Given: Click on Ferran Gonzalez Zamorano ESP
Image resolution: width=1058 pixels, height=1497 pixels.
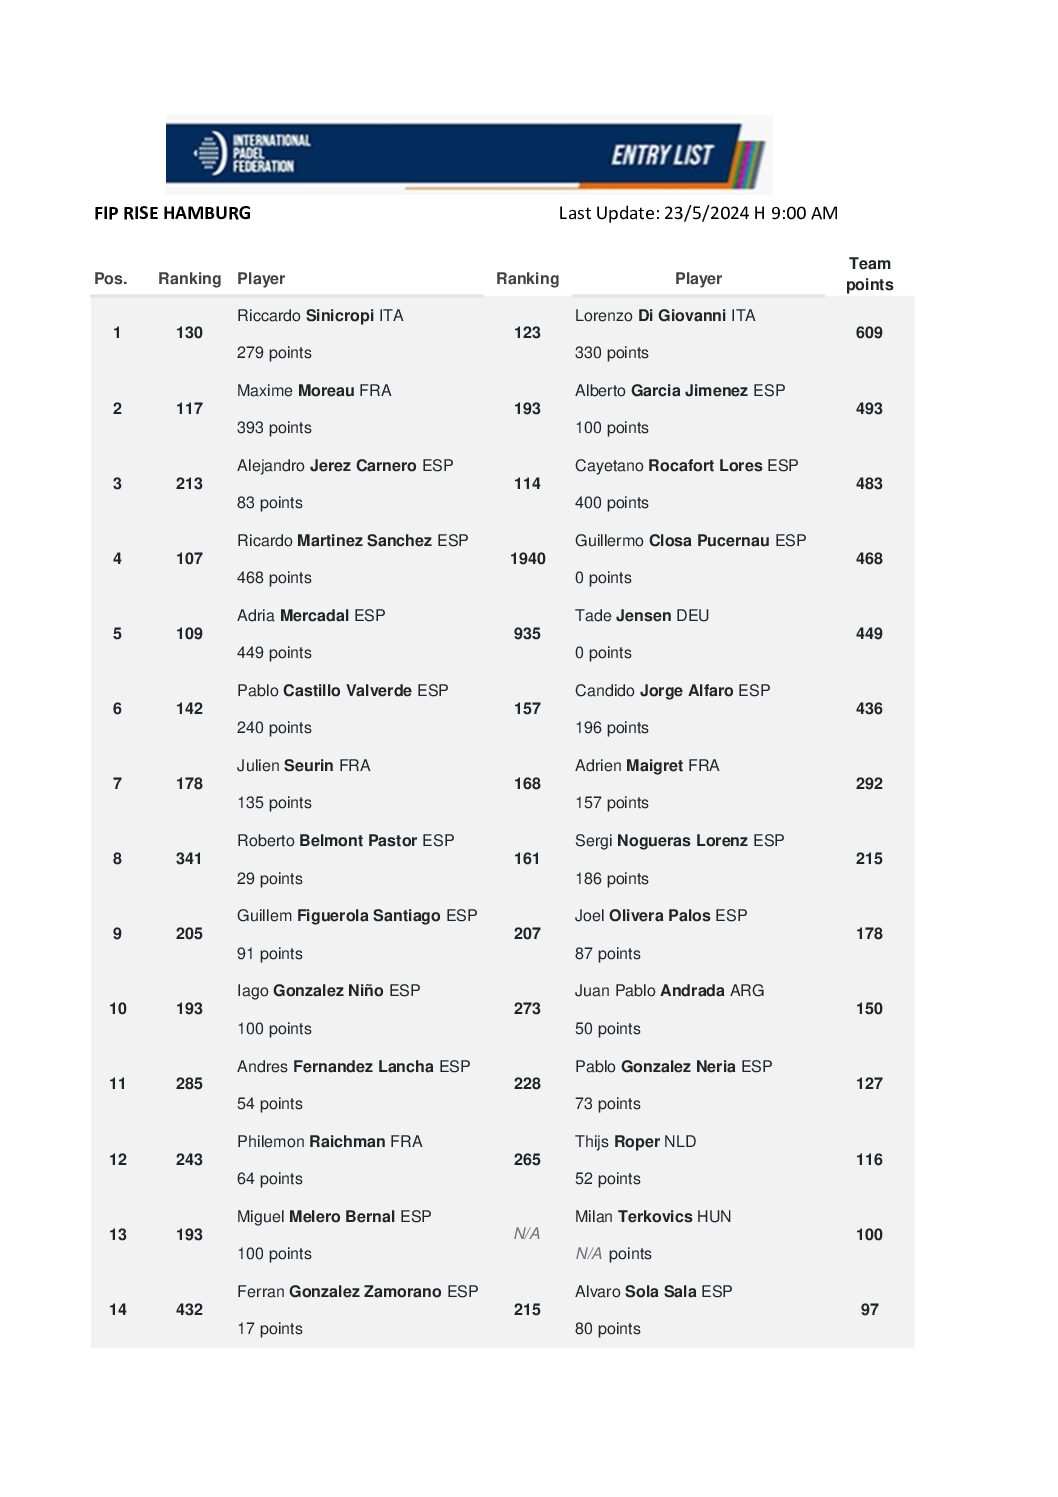Looking at the screenshot, I should pyautogui.click(x=357, y=1292).
